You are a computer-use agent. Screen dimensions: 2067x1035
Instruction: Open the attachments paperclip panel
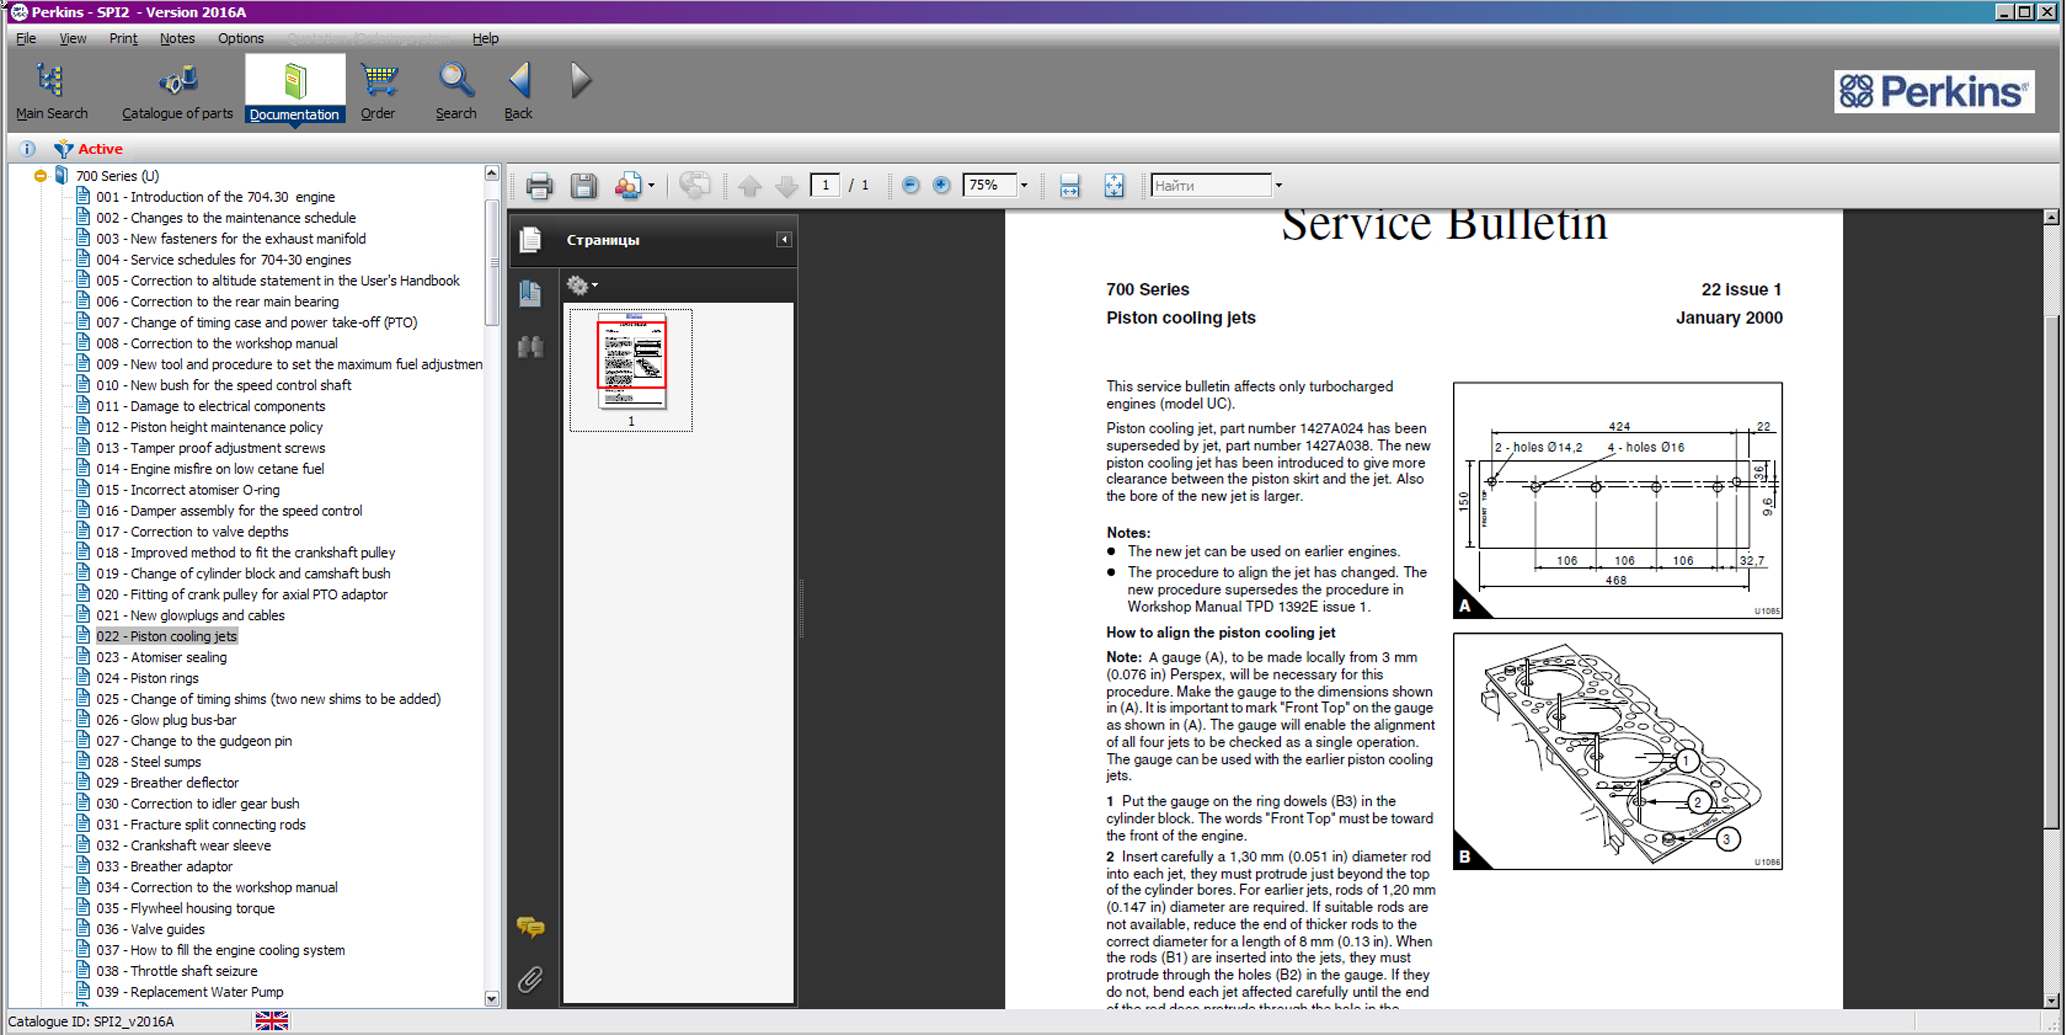coord(530,979)
